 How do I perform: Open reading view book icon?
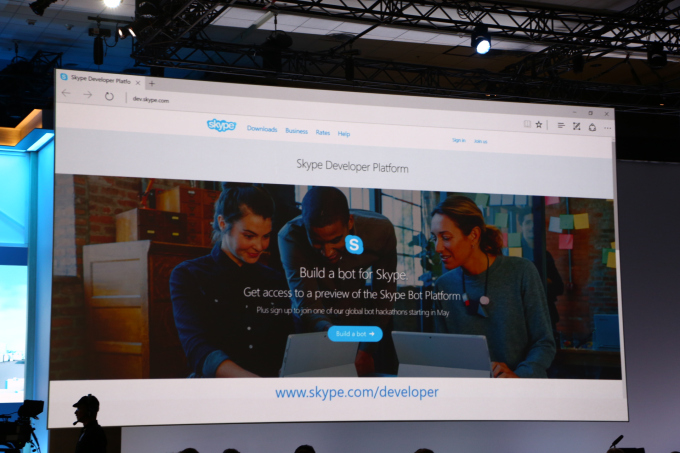pos(527,124)
